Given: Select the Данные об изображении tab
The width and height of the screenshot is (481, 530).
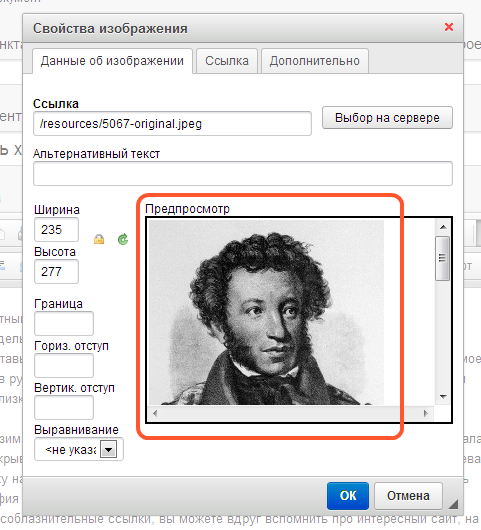Looking at the screenshot, I should tap(112, 61).
